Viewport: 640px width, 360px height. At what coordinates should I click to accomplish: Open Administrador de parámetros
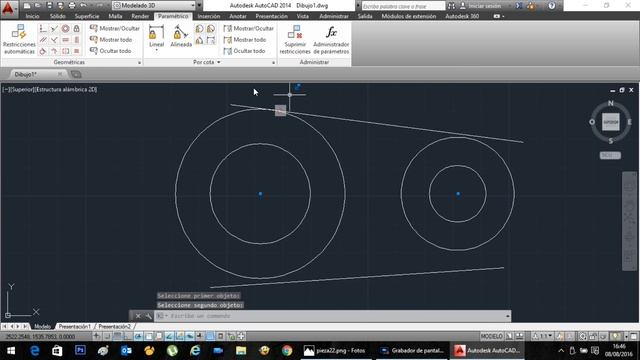pyautogui.click(x=331, y=39)
